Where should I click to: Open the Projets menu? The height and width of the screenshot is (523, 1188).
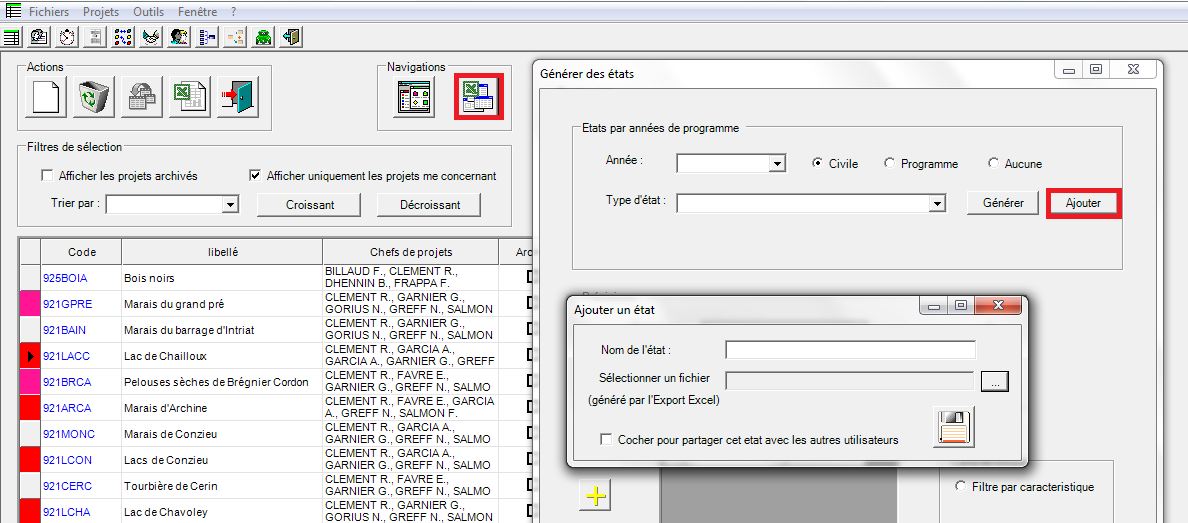pos(100,12)
